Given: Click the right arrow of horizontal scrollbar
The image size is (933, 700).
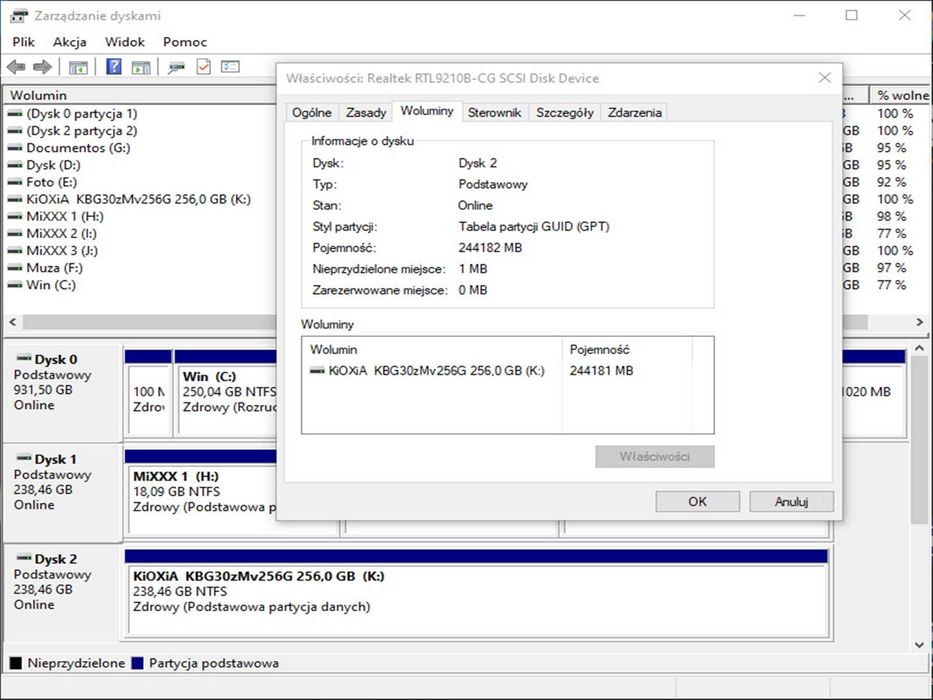Looking at the screenshot, I should click(919, 322).
